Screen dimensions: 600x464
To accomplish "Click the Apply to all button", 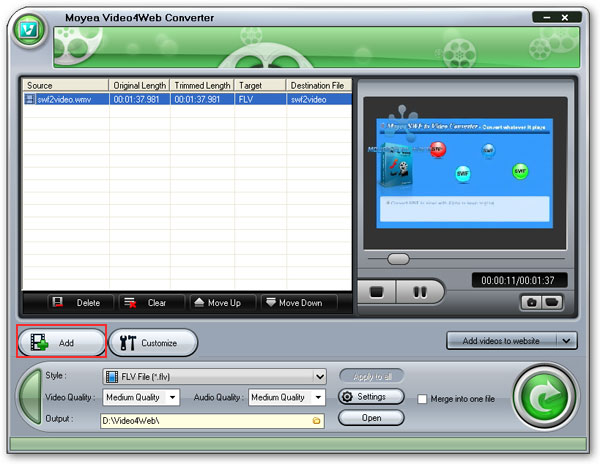I will click(x=372, y=376).
